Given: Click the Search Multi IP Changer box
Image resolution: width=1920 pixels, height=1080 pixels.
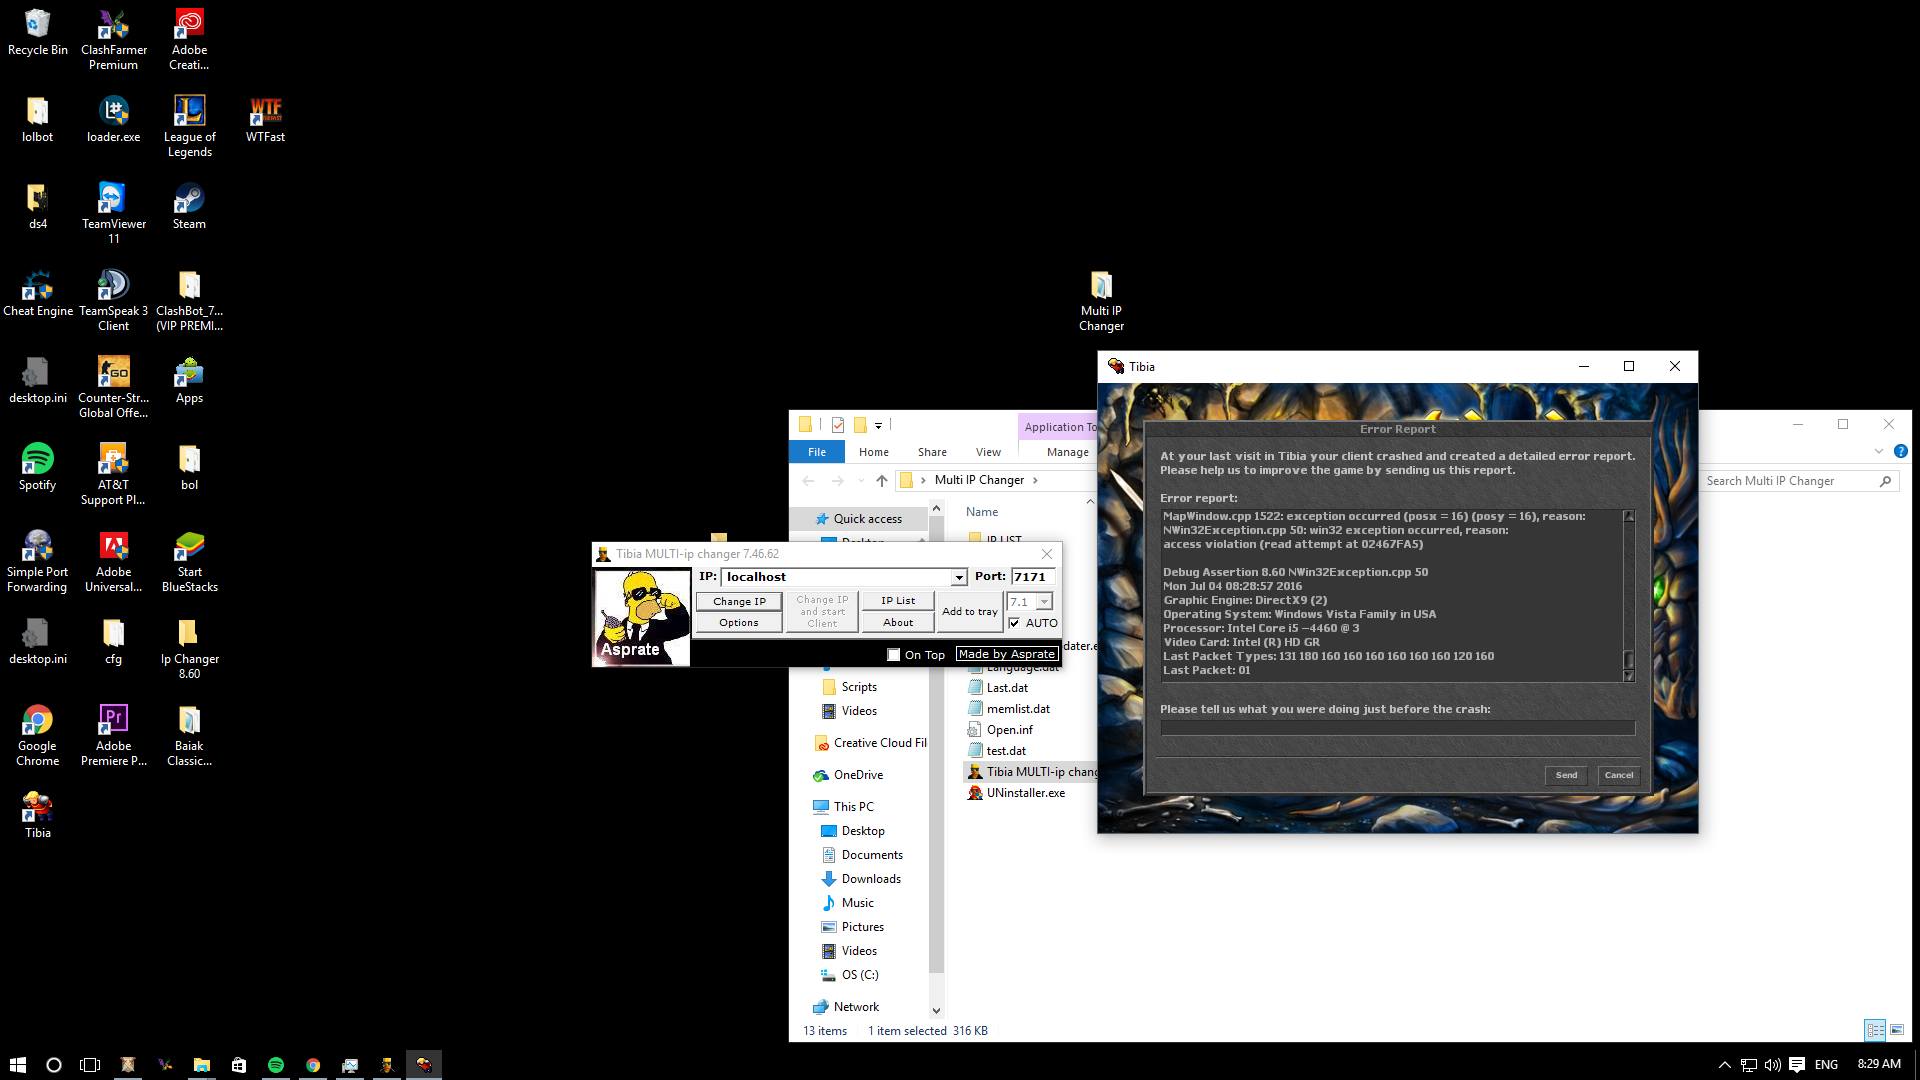Looking at the screenshot, I should pos(1800,481).
